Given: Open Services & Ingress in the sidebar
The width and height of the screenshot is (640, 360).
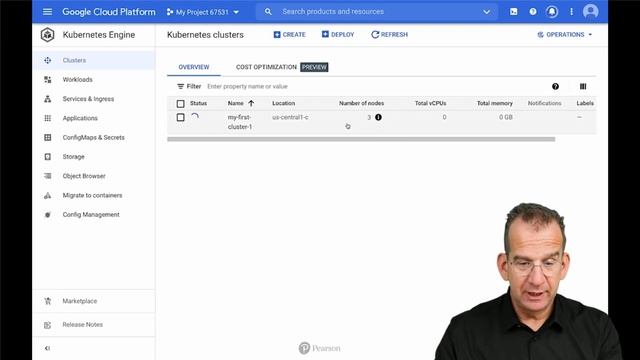Looking at the screenshot, I should pyautogui.click(x=88, y=99).
